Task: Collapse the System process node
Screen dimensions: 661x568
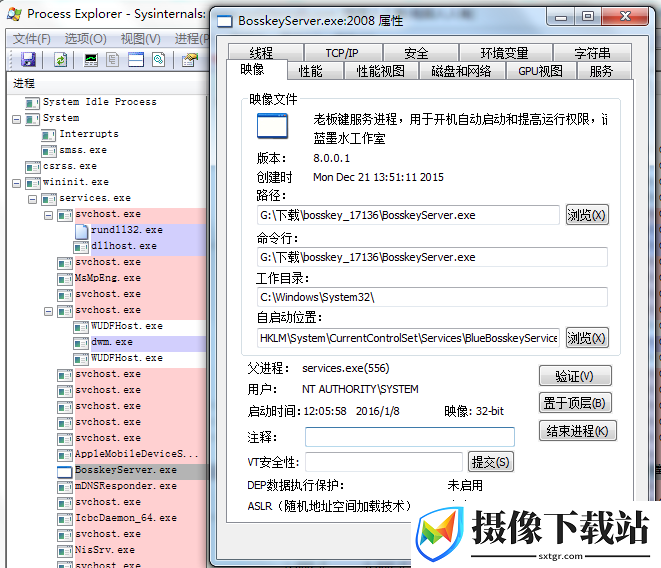Action: click(x=16, y=119)
